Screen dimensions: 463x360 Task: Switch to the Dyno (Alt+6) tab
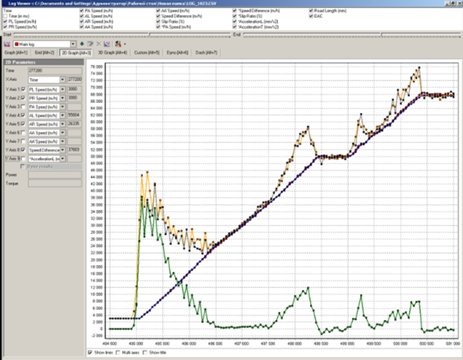coord(177,53)
